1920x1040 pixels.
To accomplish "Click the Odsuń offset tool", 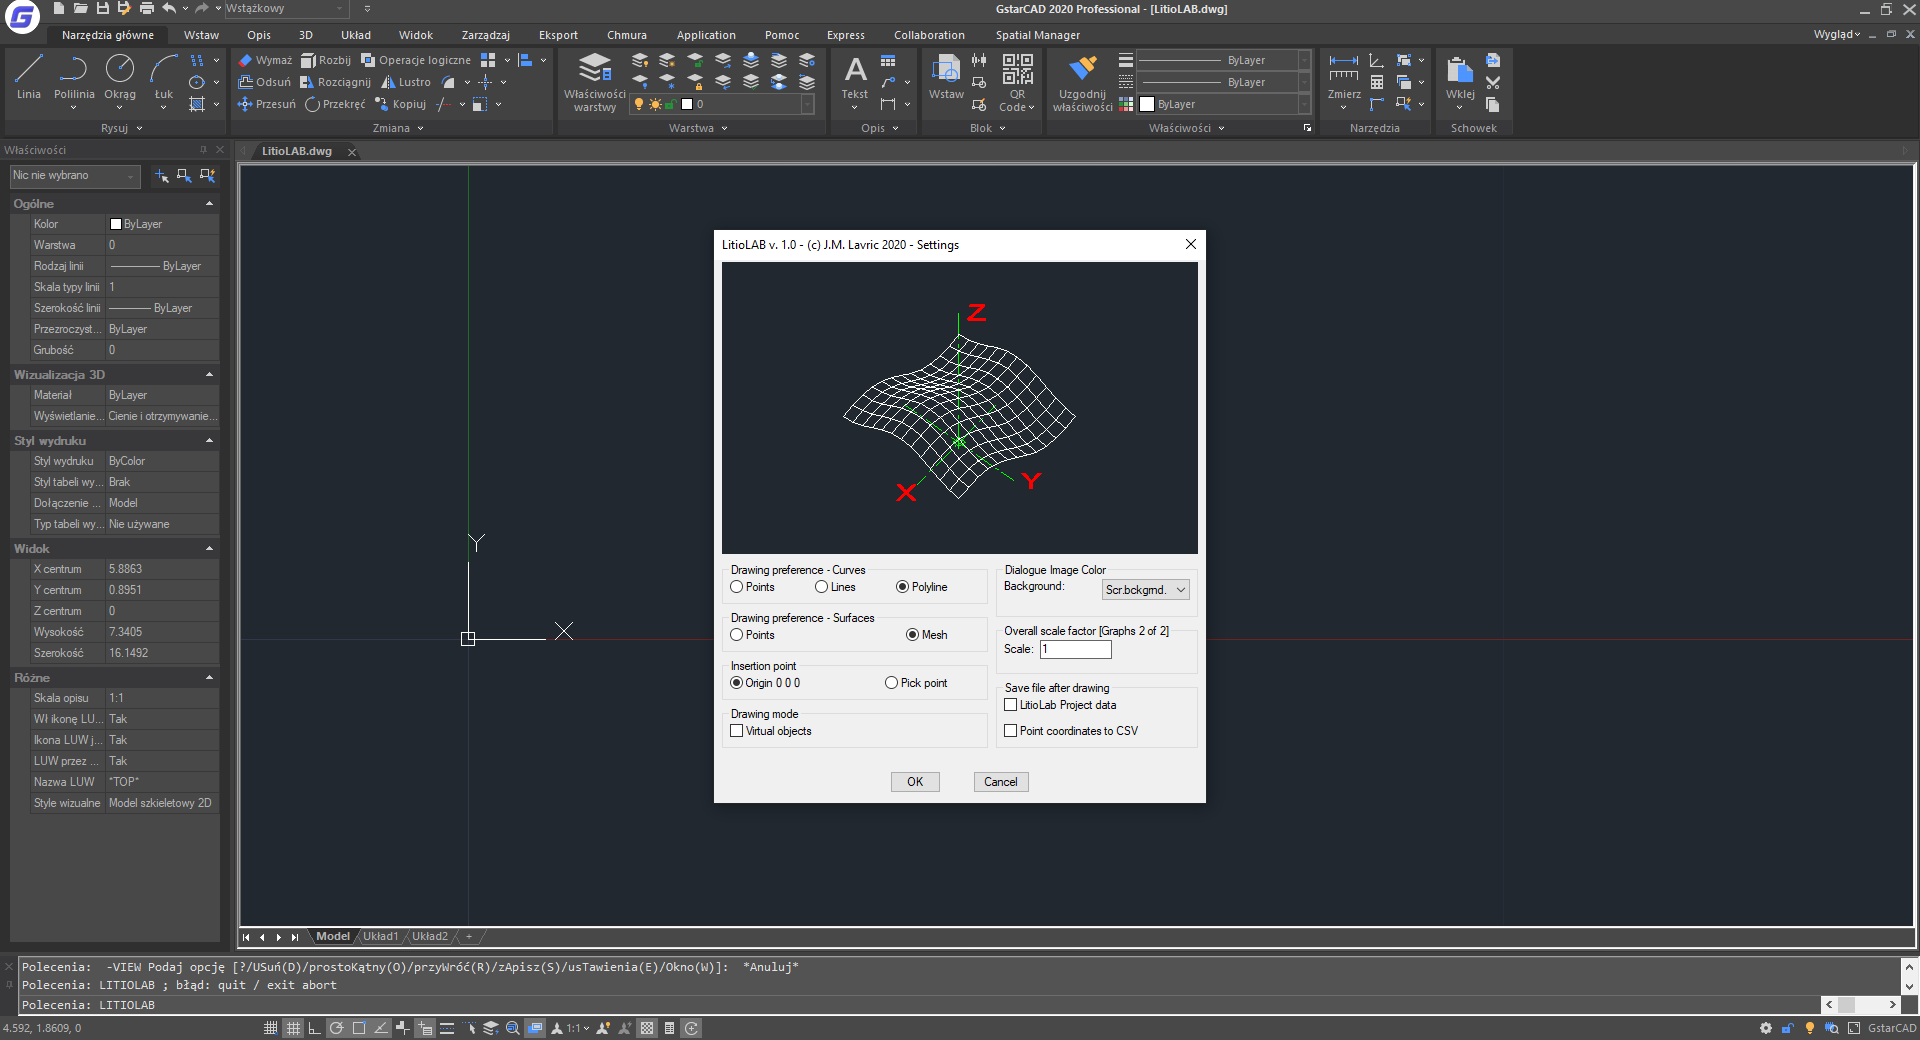I will coord(264,82).
